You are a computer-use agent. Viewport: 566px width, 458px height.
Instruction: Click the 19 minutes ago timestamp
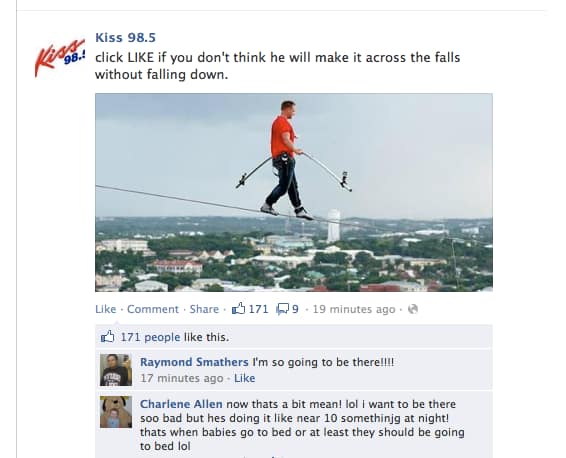pos(354,309)
